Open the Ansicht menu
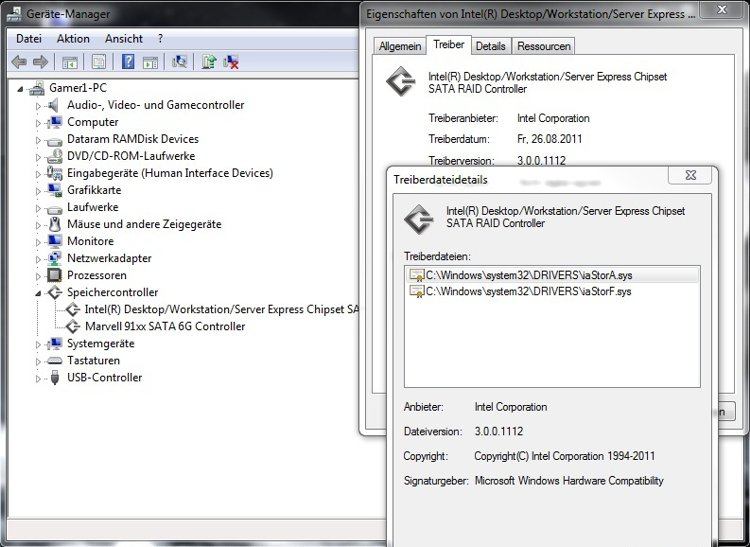Screen dimensions: 750x547 click(124, 39)
